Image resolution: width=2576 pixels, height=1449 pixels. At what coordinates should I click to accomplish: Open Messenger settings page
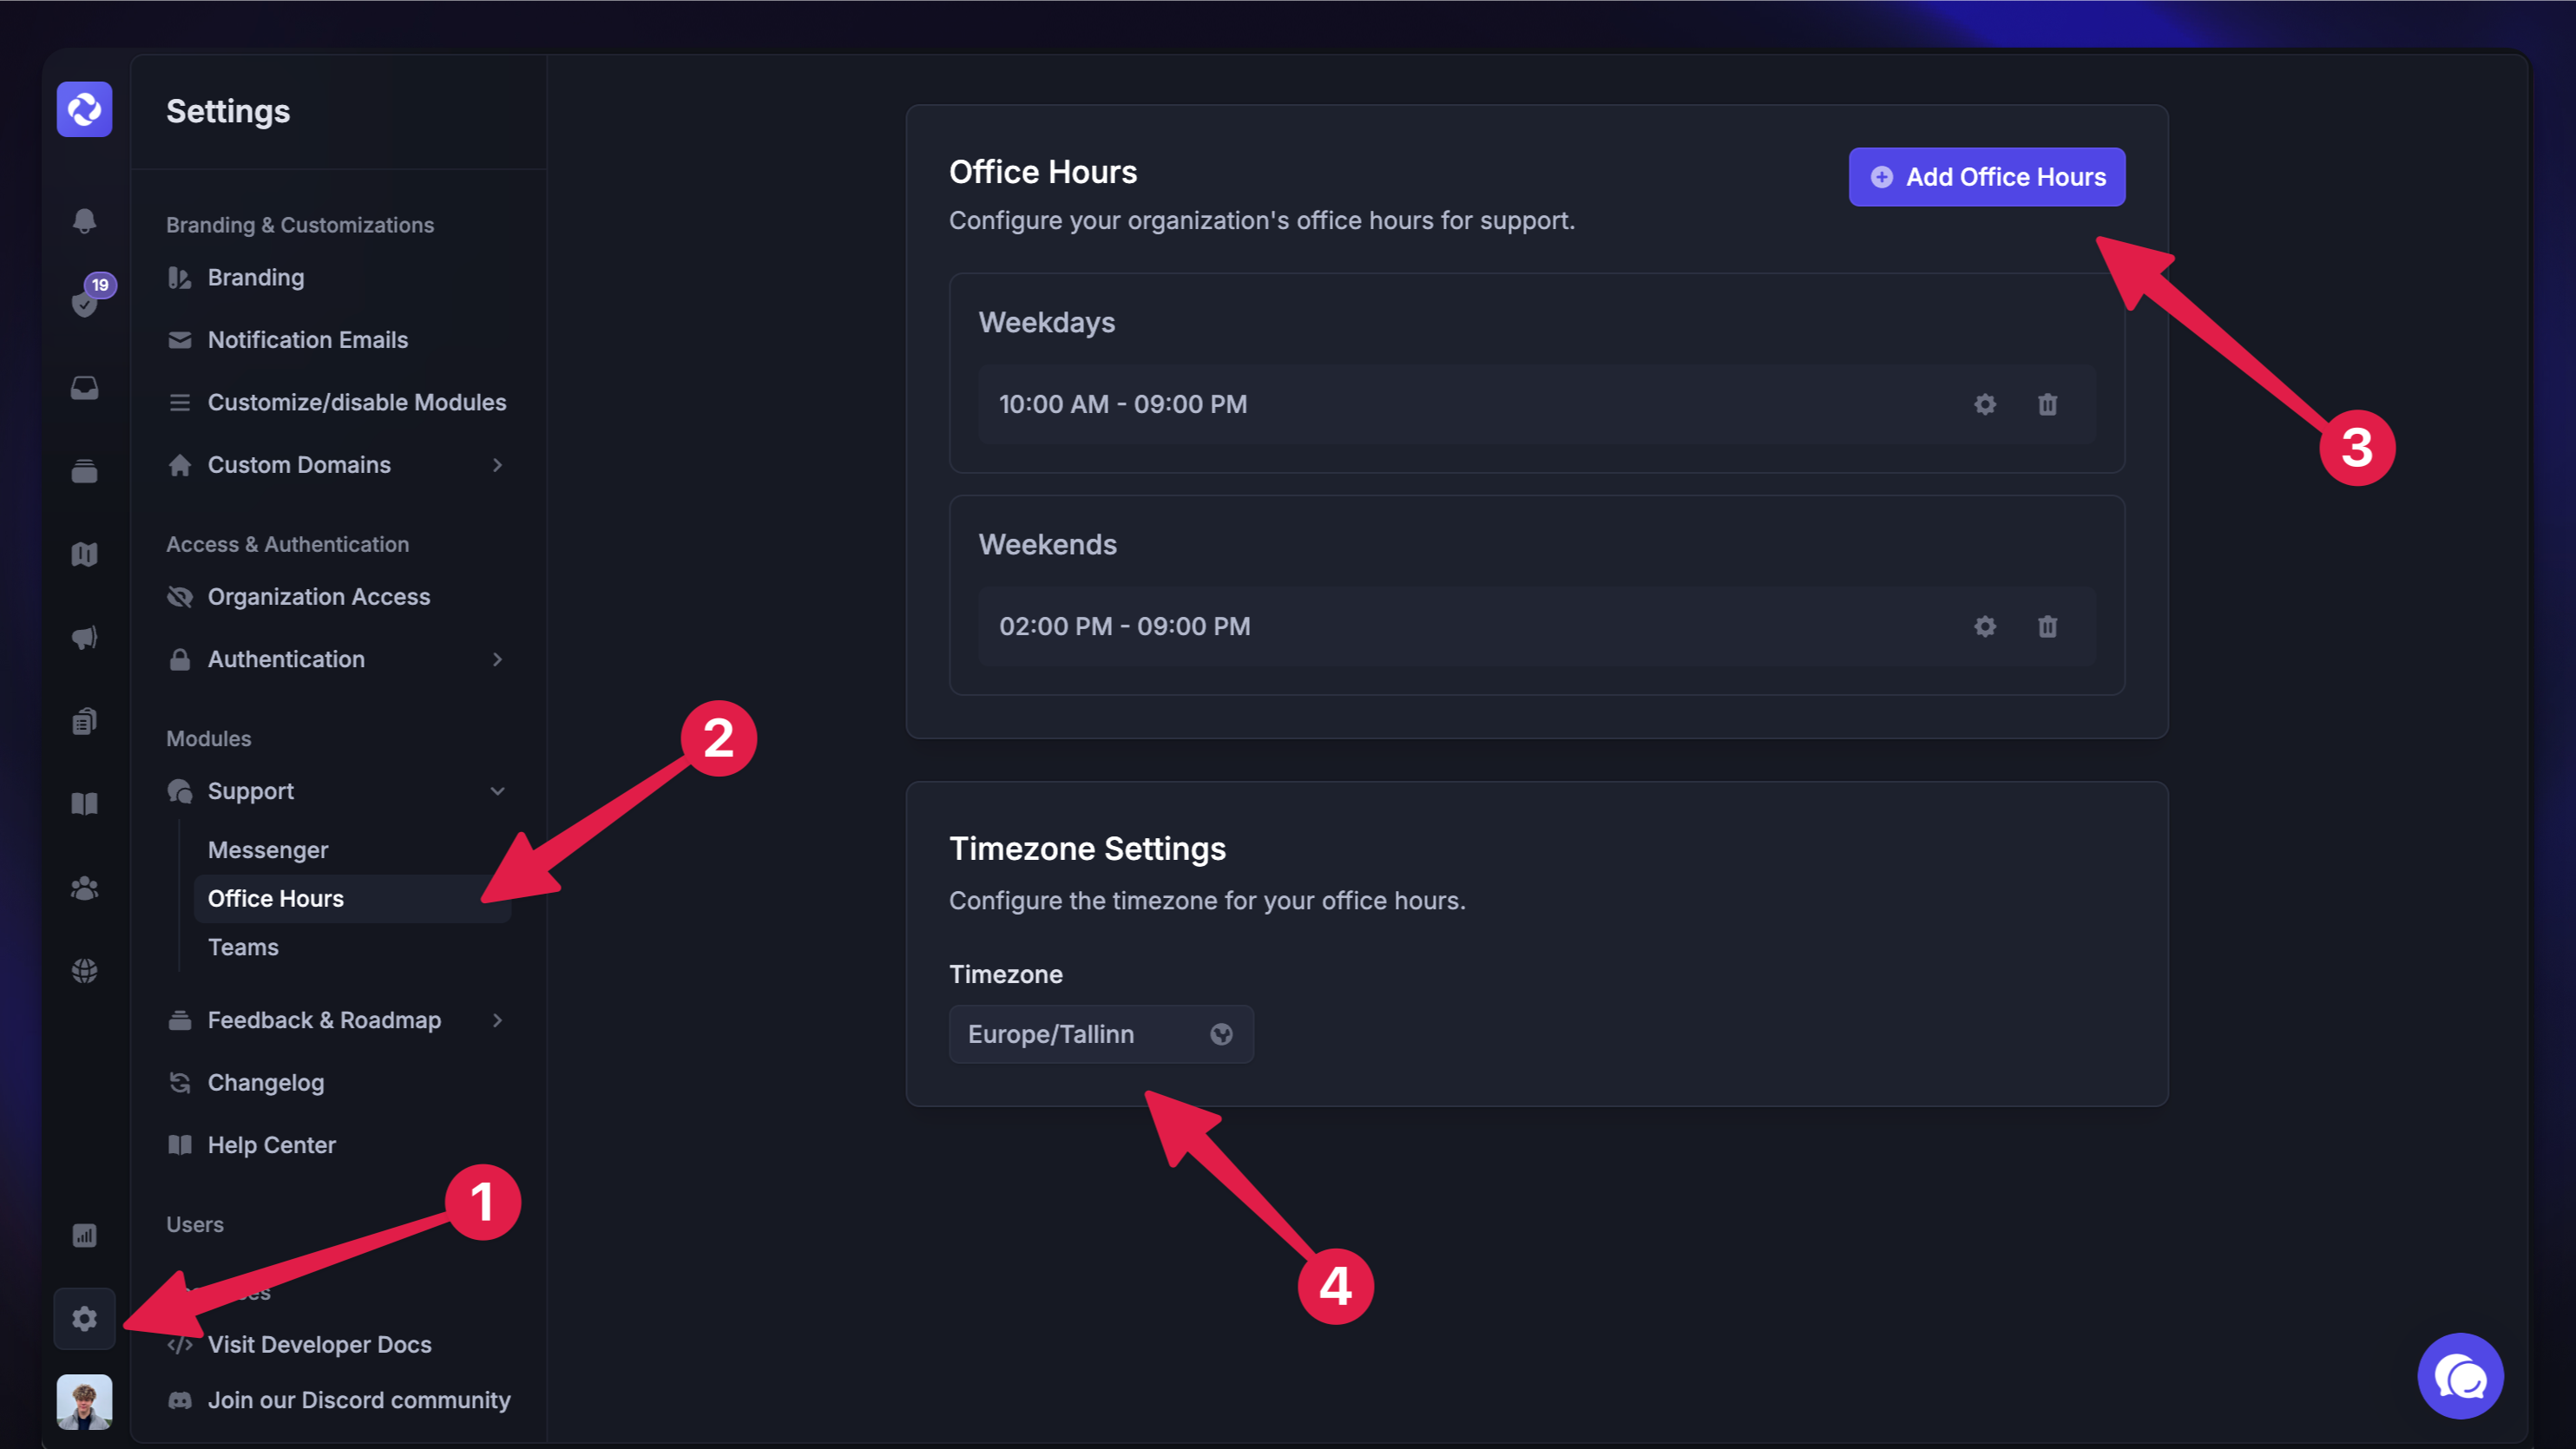(268, 850)
